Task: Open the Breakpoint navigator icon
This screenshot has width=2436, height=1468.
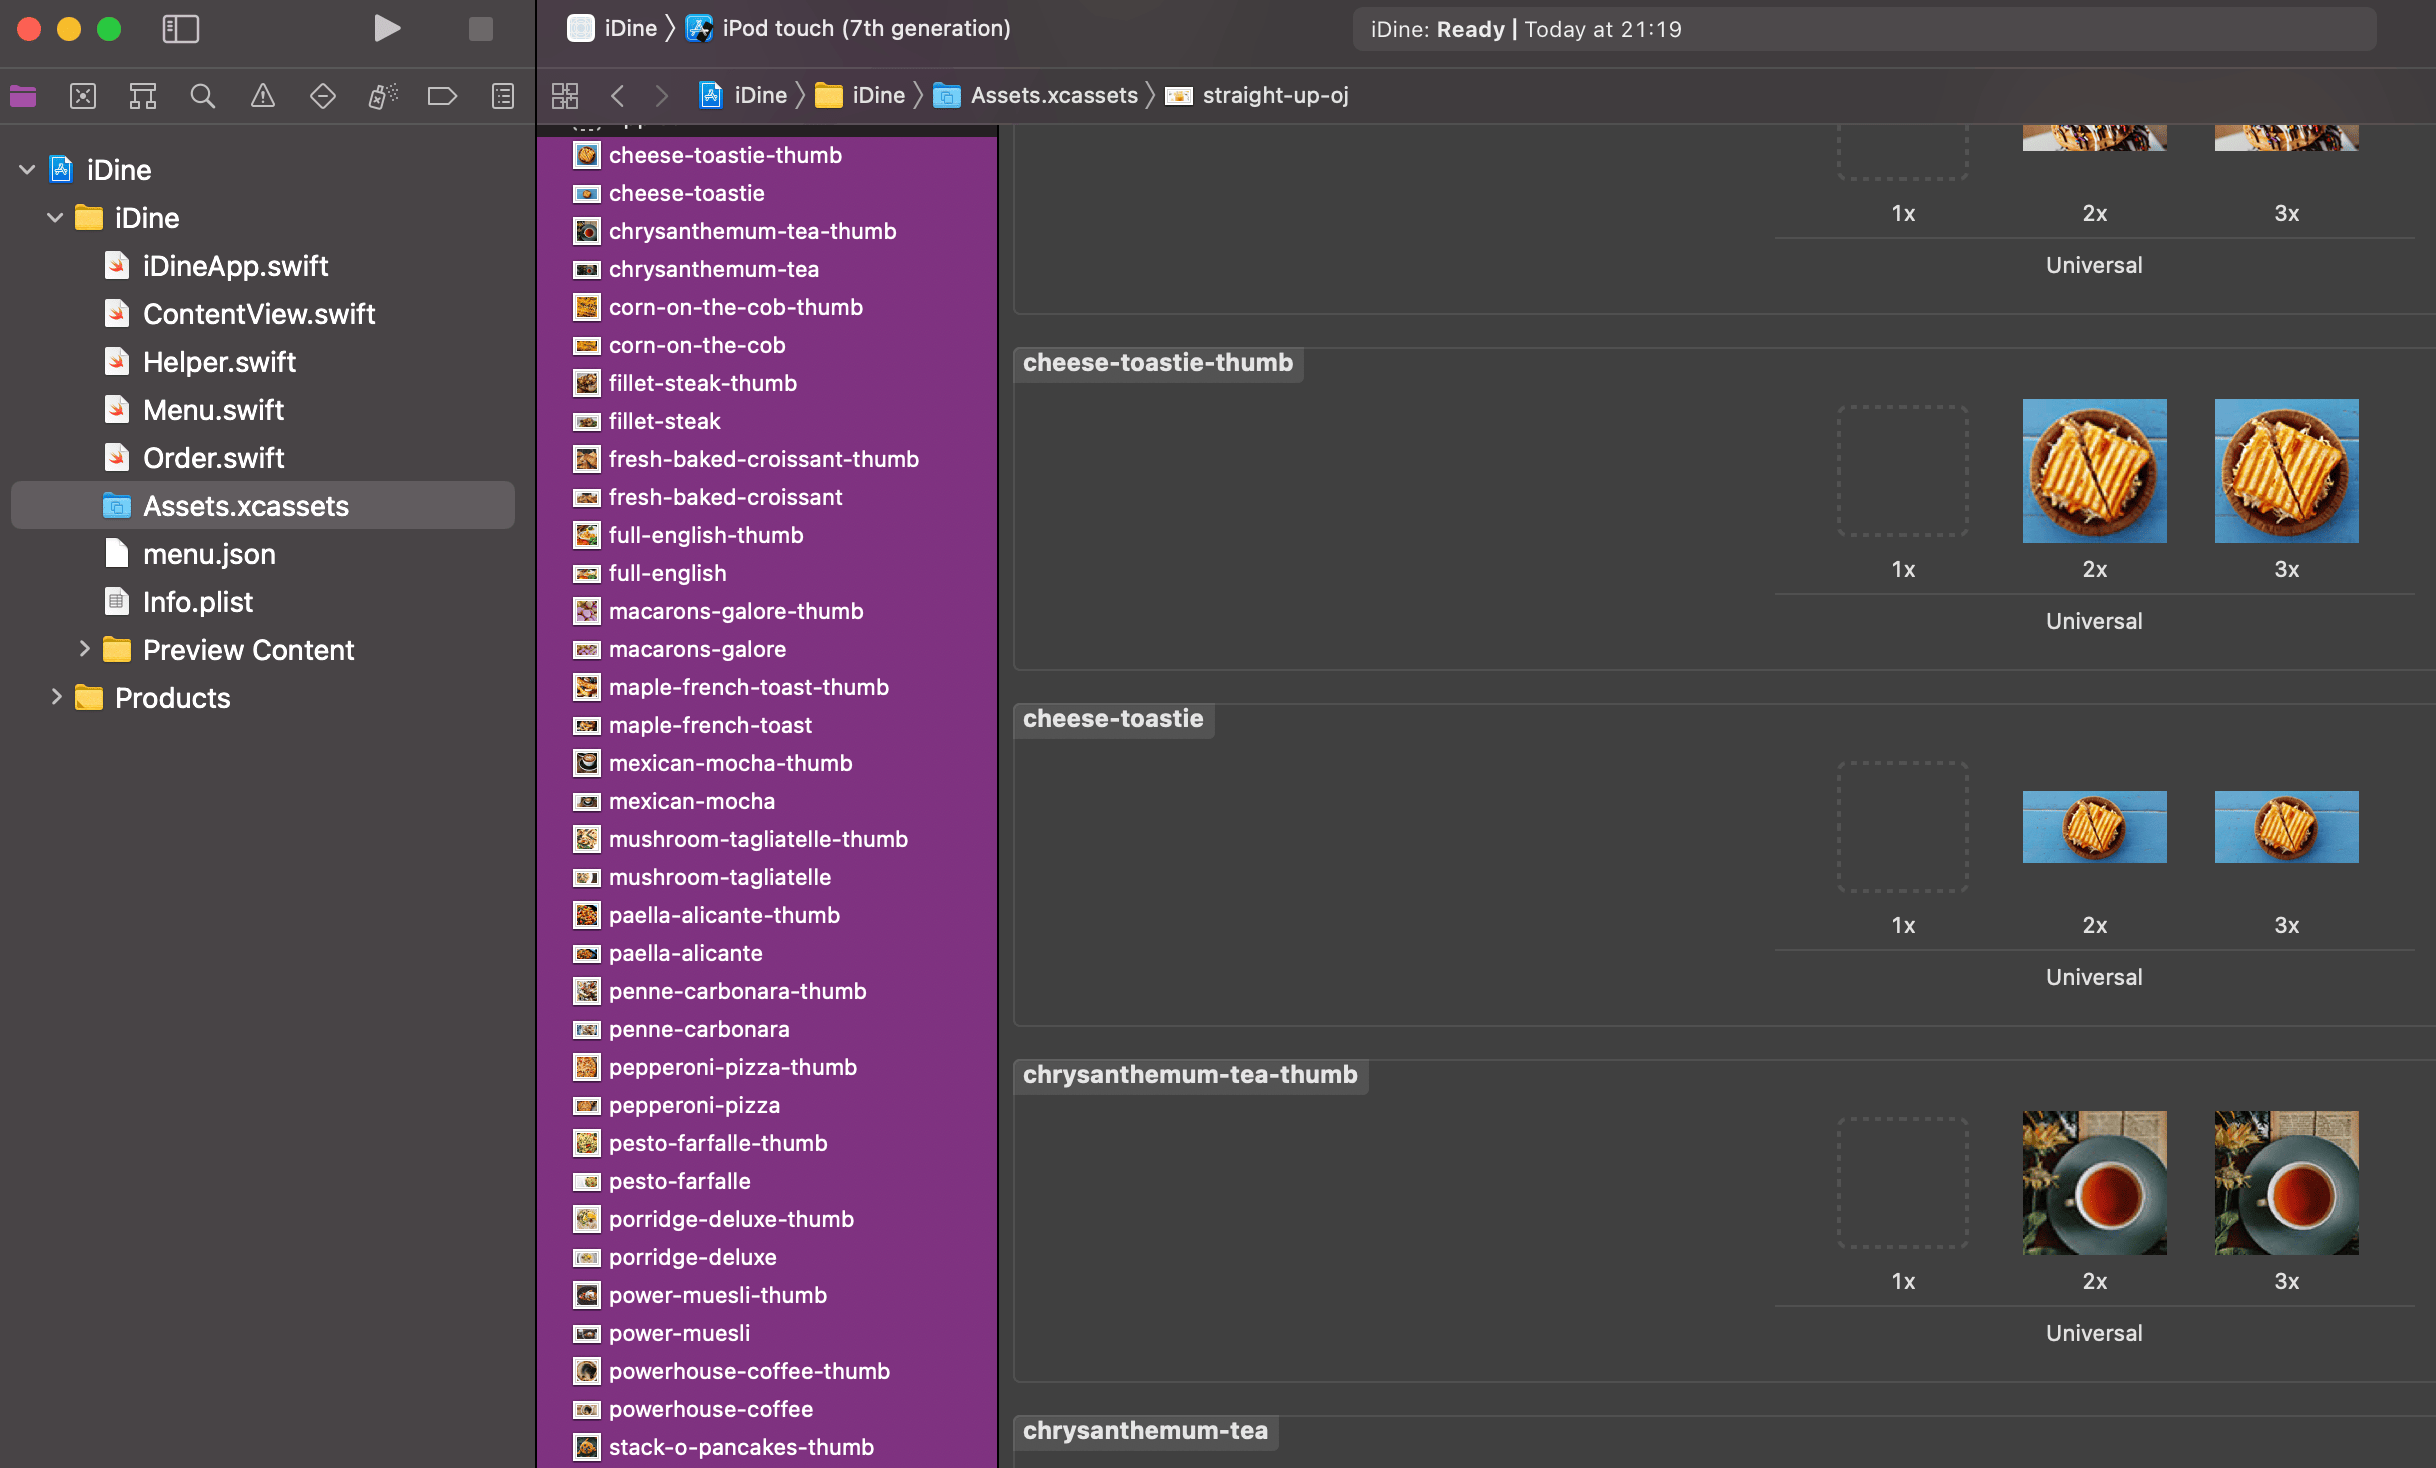Action: (x=442, y=96)
